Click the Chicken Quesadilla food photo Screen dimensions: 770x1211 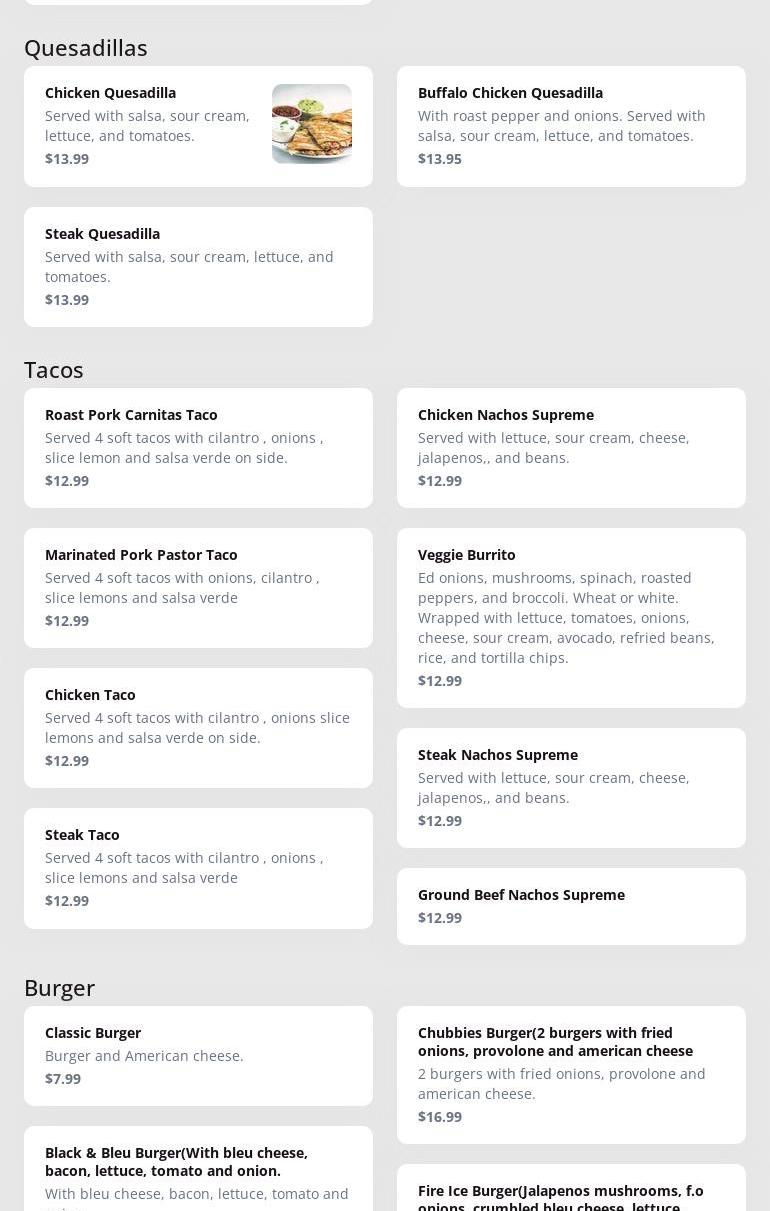(x=312, y=124)
